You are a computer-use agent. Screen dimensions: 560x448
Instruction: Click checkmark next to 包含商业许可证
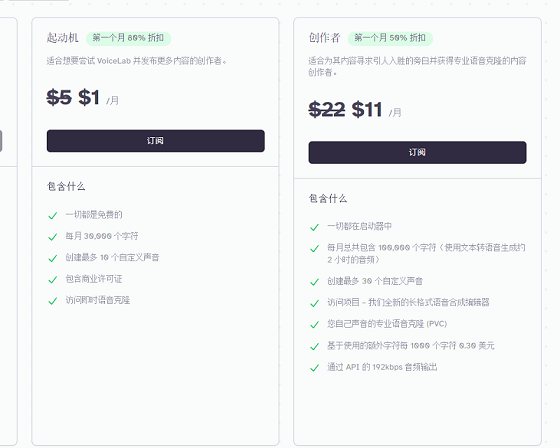click(x=52, y=279)
